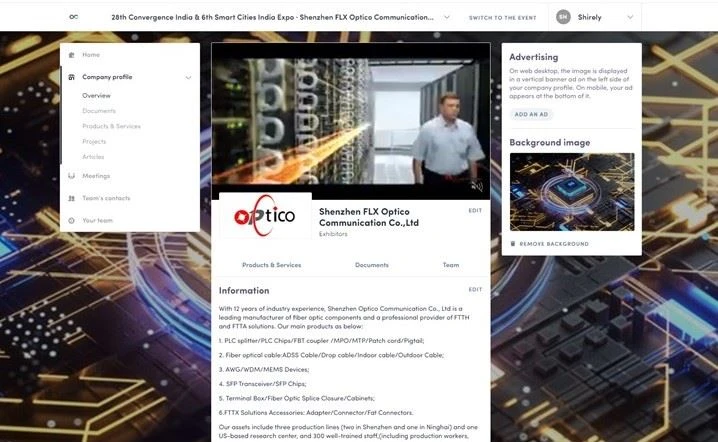Image resolution: width=718 pixels, height=442 pixels.
Task: Open the Home icon in sidebar
Action: click(x=71, y=55)
